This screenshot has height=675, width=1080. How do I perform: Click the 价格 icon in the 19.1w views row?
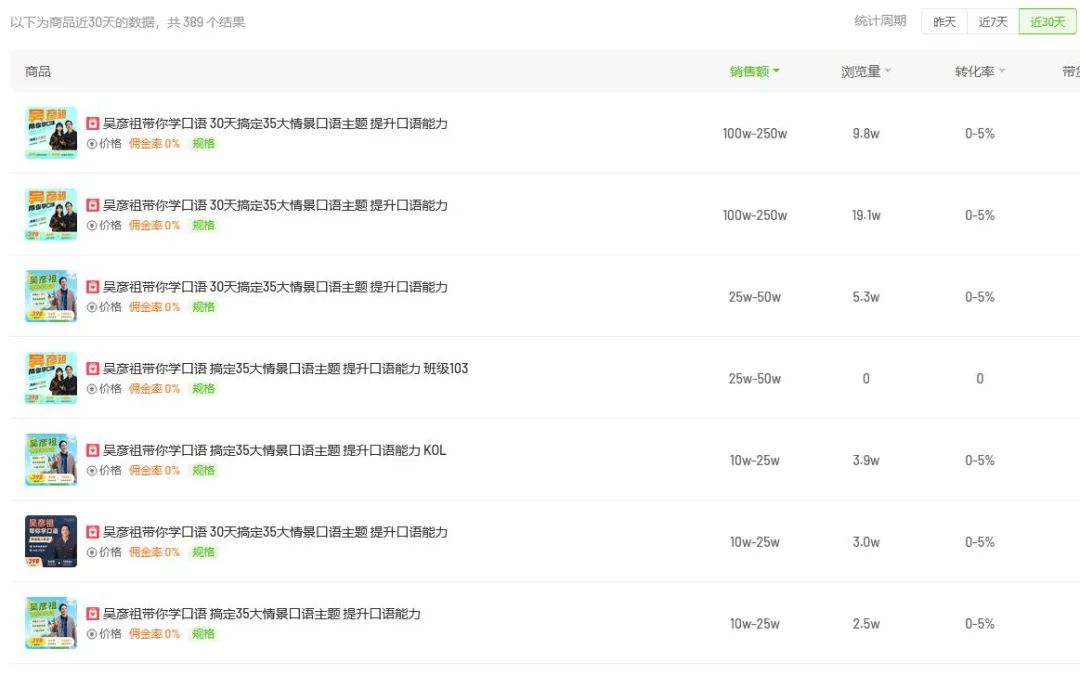pyautogui.click(x=92, y=226)
